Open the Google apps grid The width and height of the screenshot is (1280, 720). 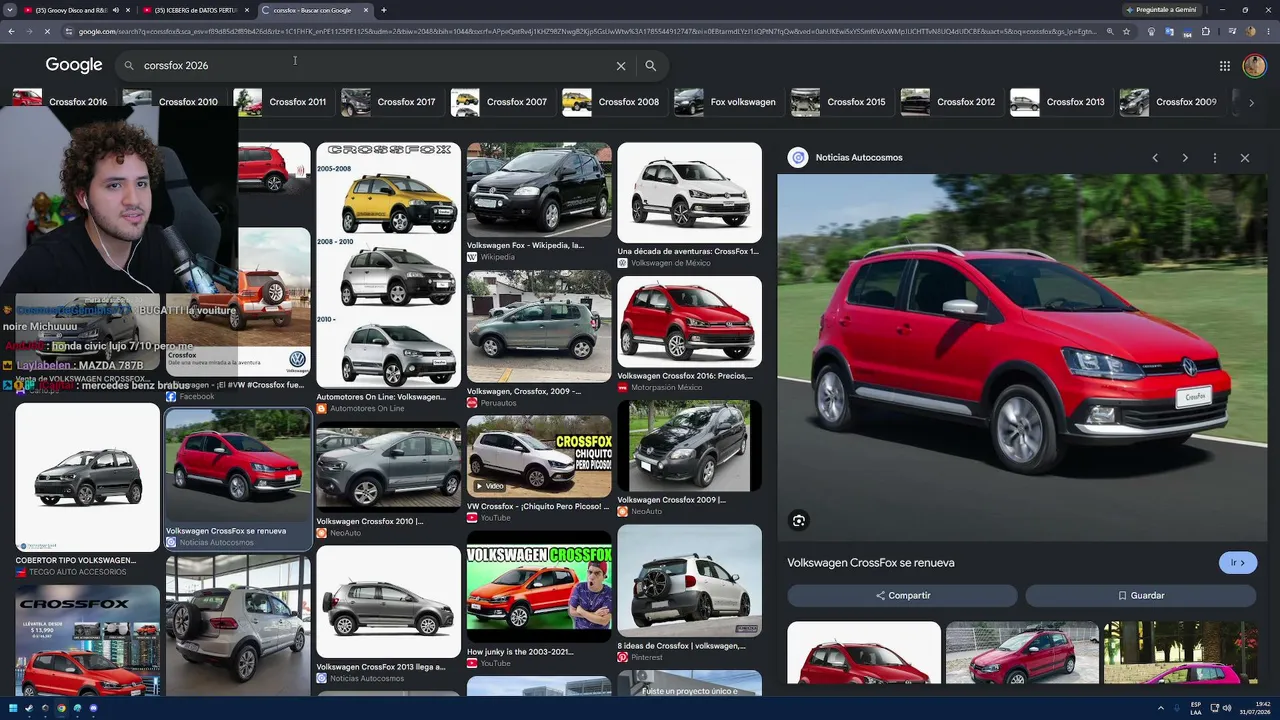coord(1224,66)
